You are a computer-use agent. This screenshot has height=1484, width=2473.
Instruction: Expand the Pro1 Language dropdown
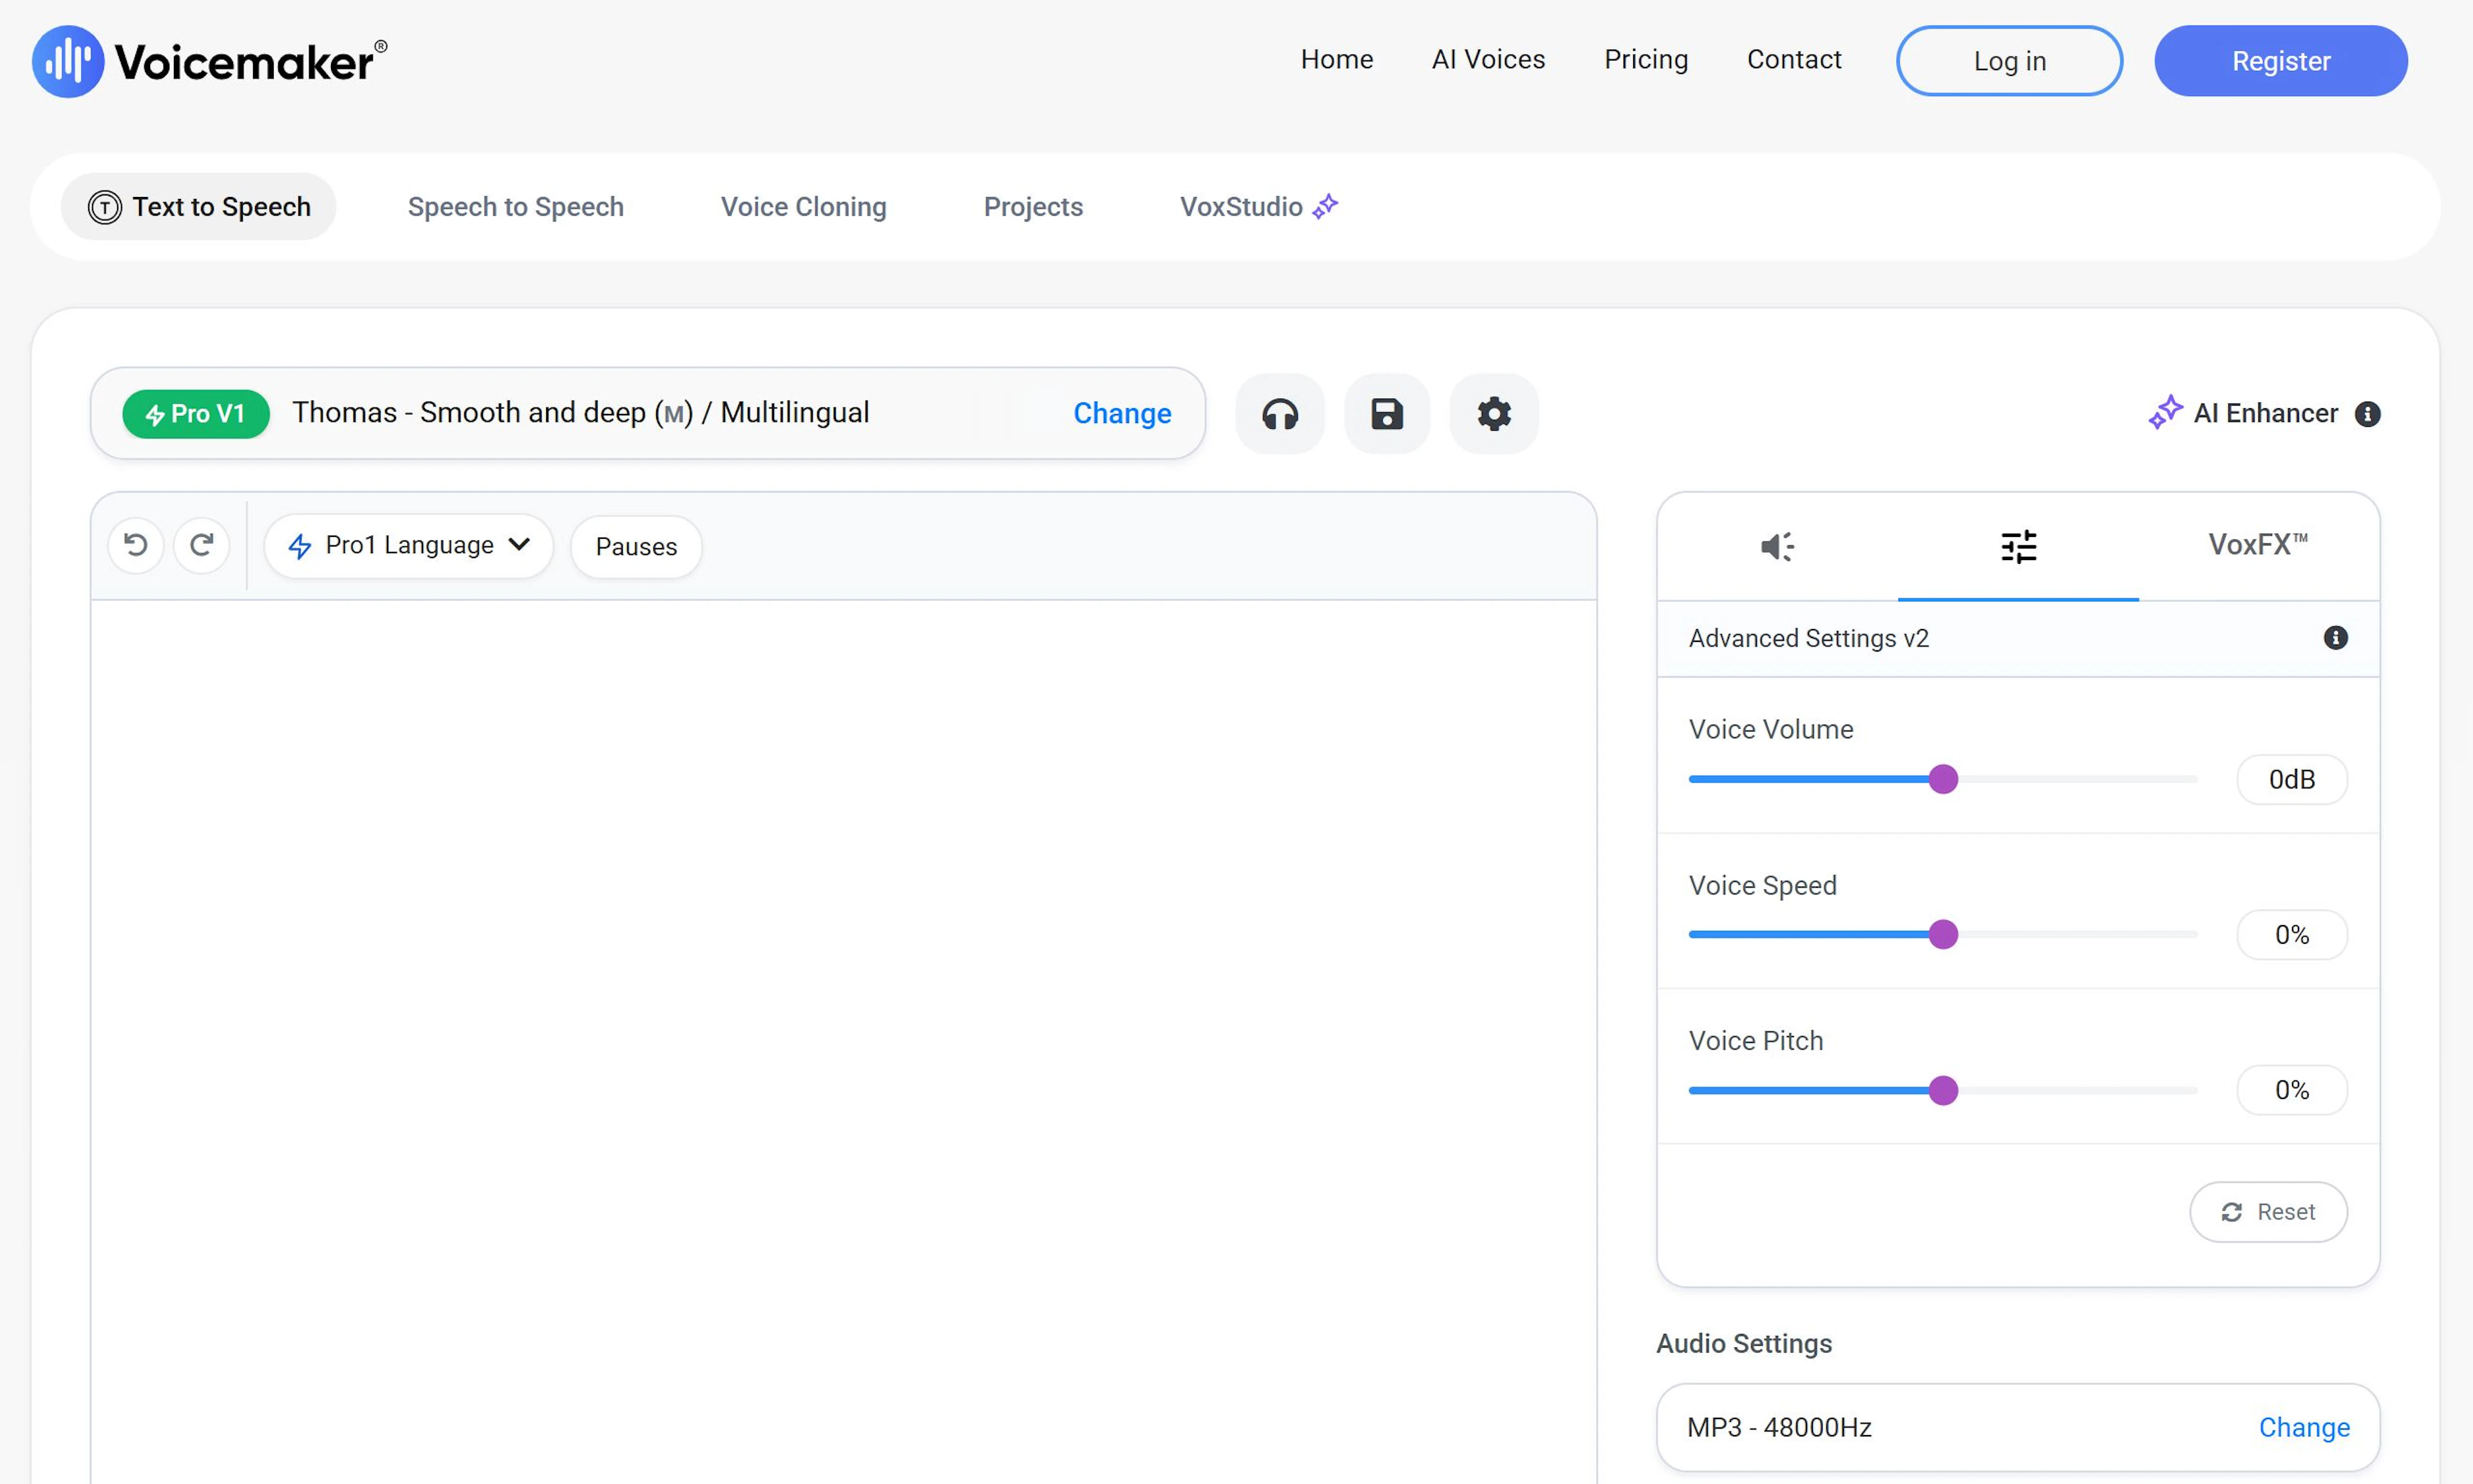tap(409, 545)
